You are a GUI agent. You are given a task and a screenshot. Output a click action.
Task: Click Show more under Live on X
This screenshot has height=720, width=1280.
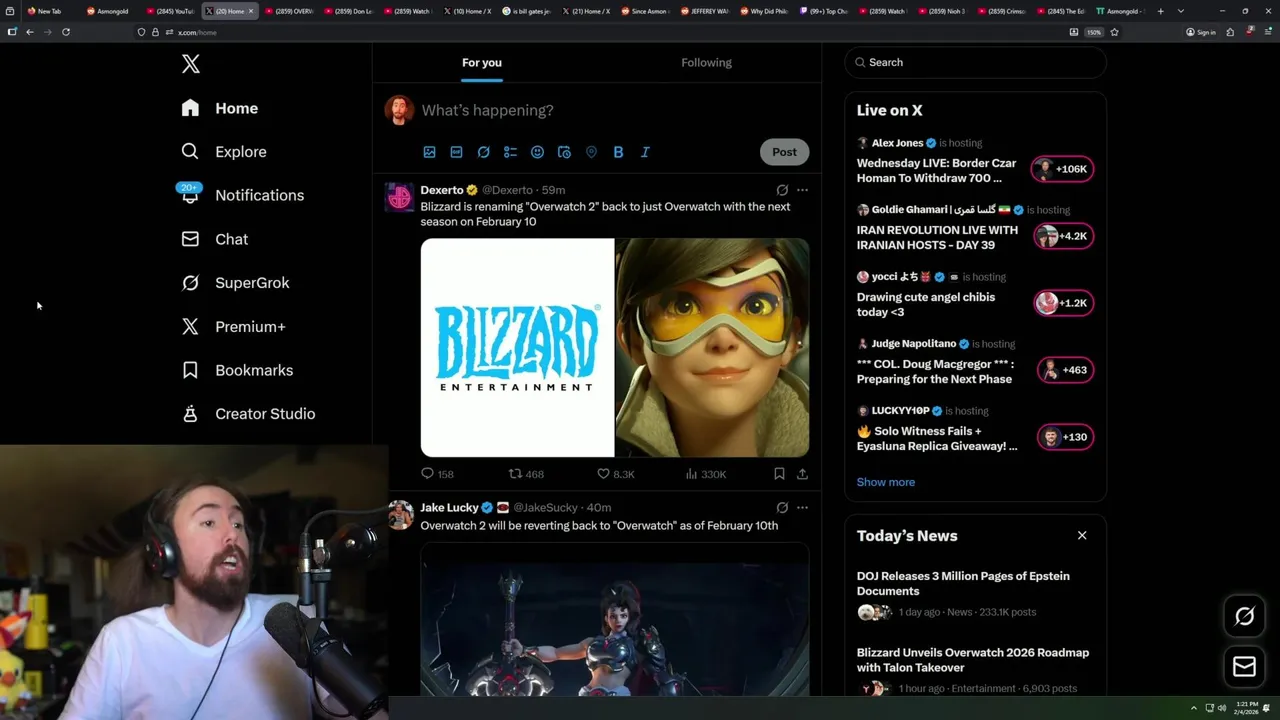tap(885, 482)
